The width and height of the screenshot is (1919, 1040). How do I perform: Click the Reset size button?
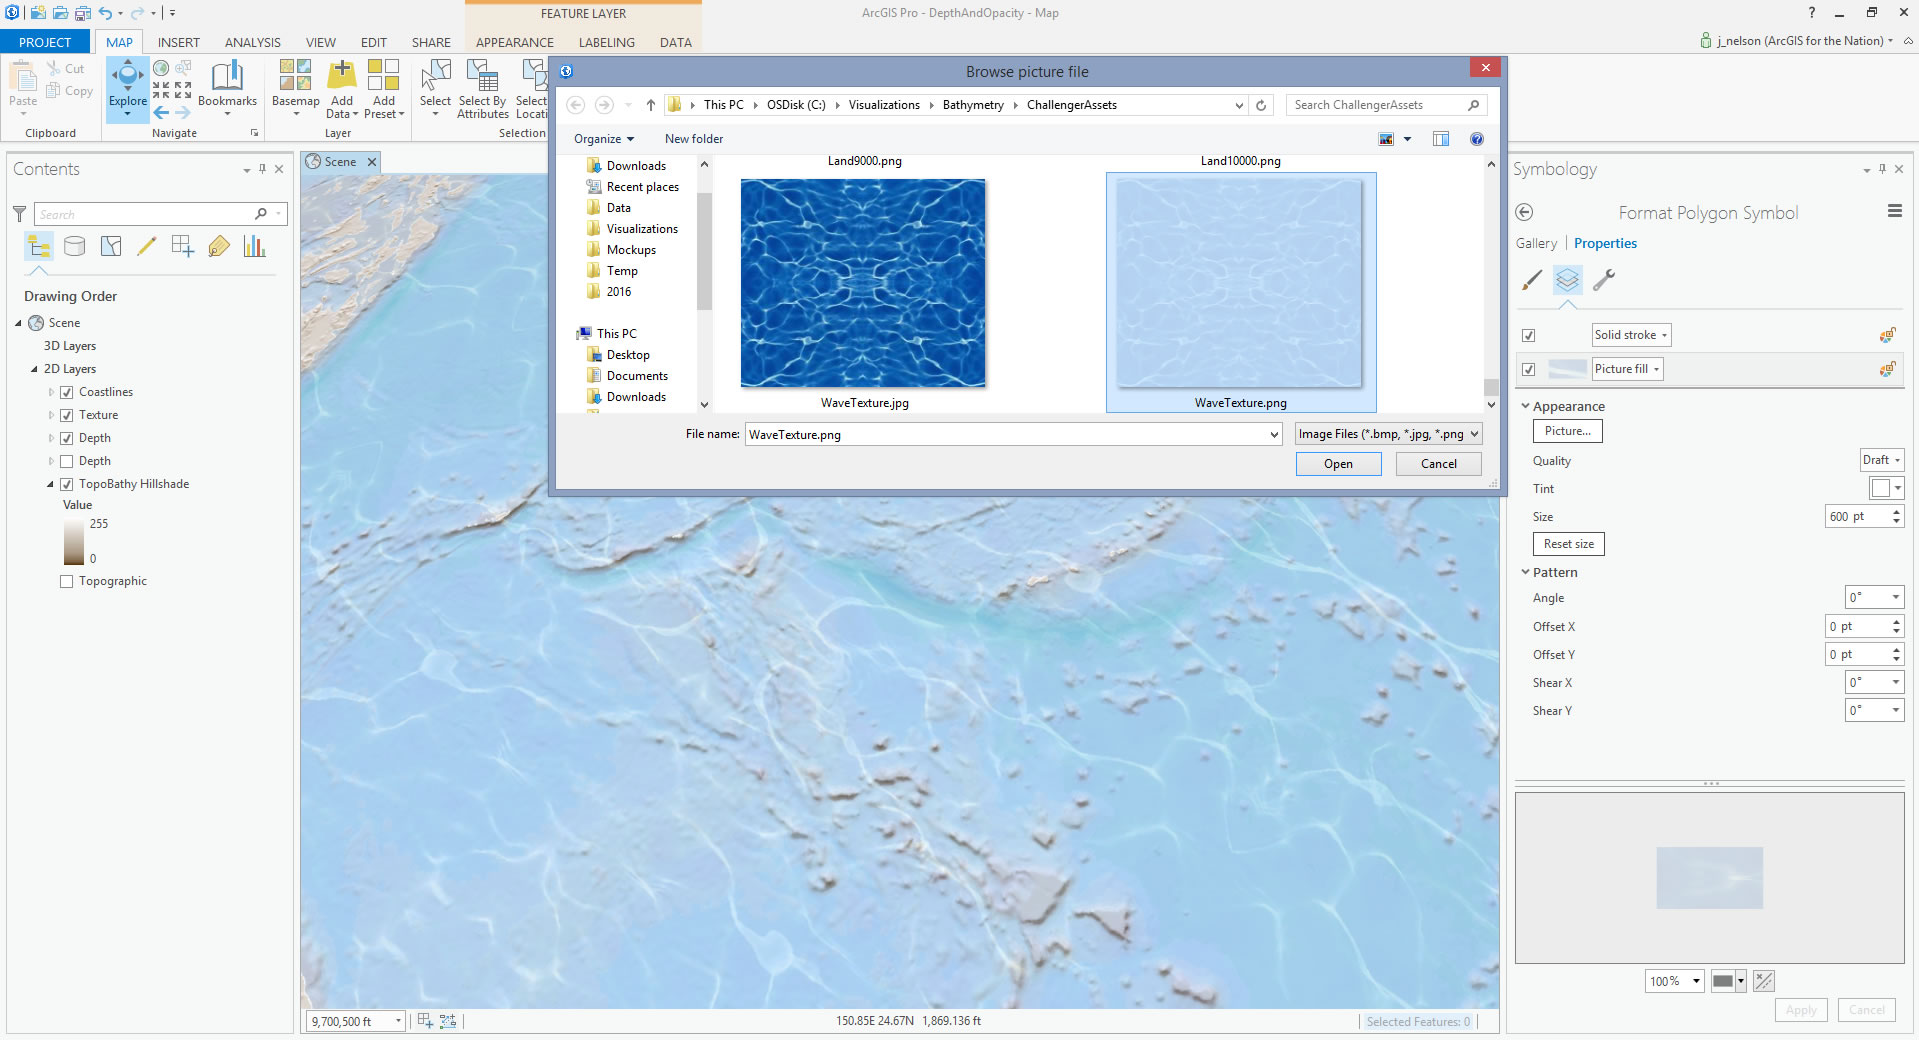click(x=1568, y=544)
